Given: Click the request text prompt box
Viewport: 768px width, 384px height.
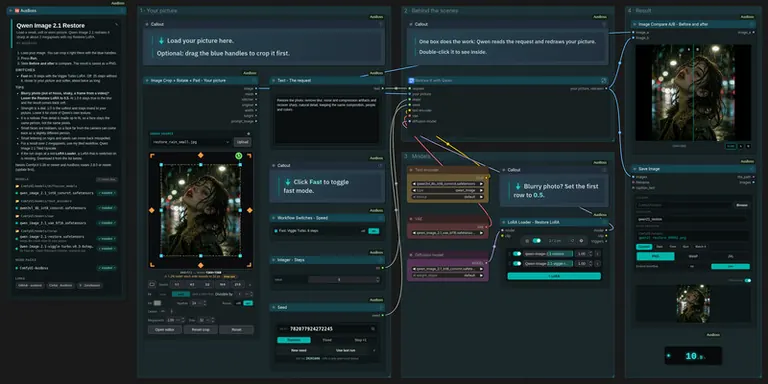Looking at the screenshot, I should click(x=327, y=120).
